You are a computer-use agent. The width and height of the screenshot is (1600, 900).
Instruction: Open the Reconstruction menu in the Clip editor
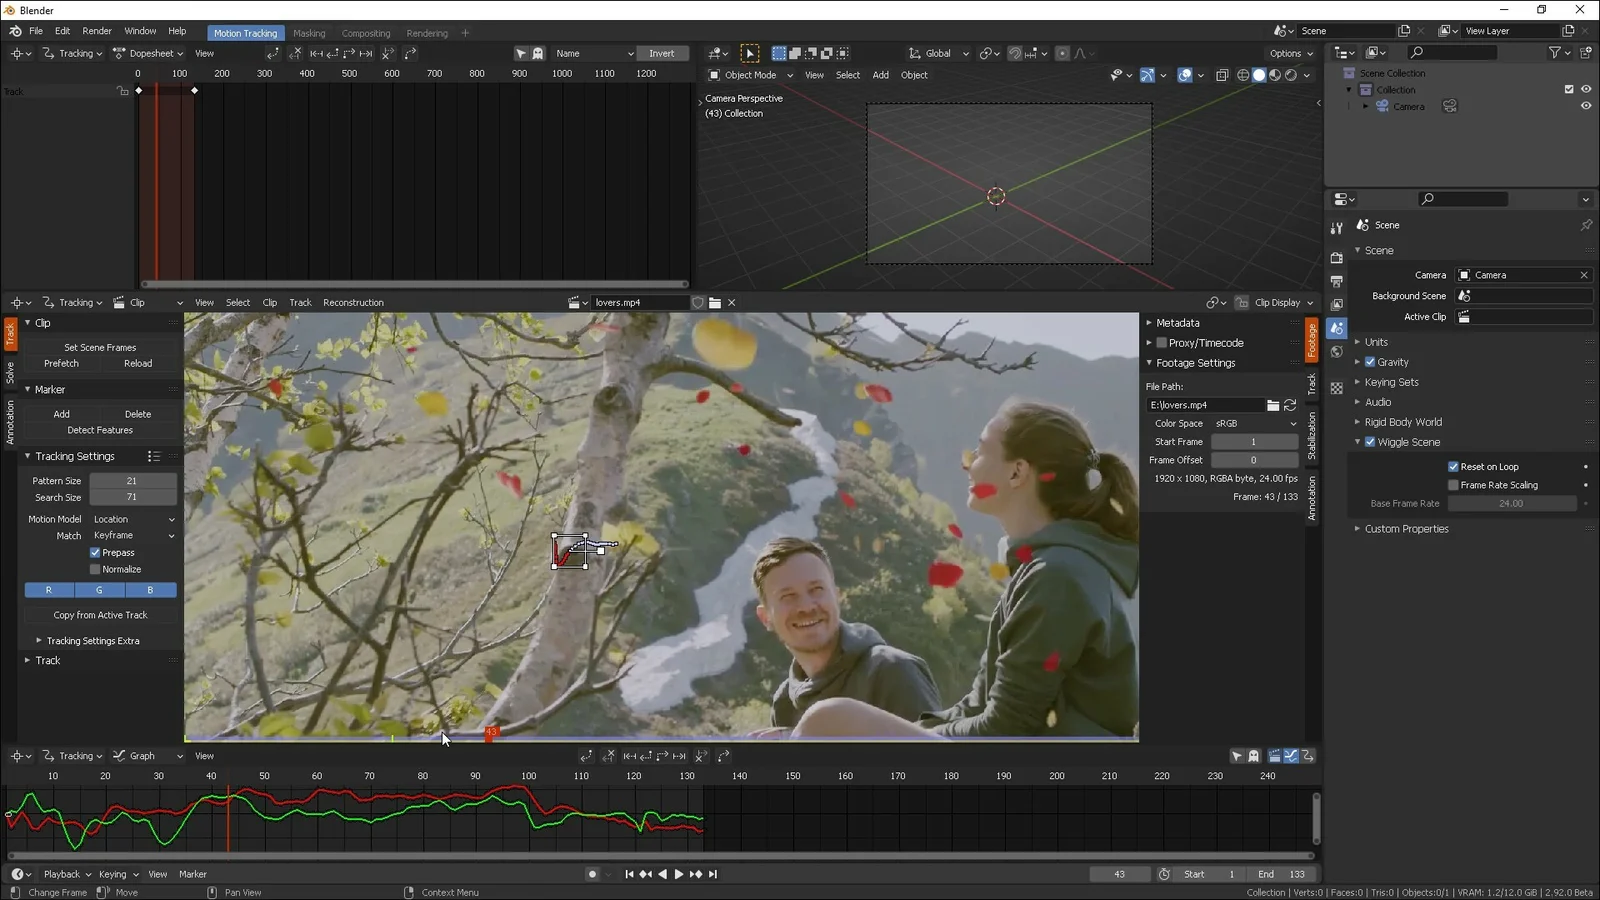tap(353, 302)
